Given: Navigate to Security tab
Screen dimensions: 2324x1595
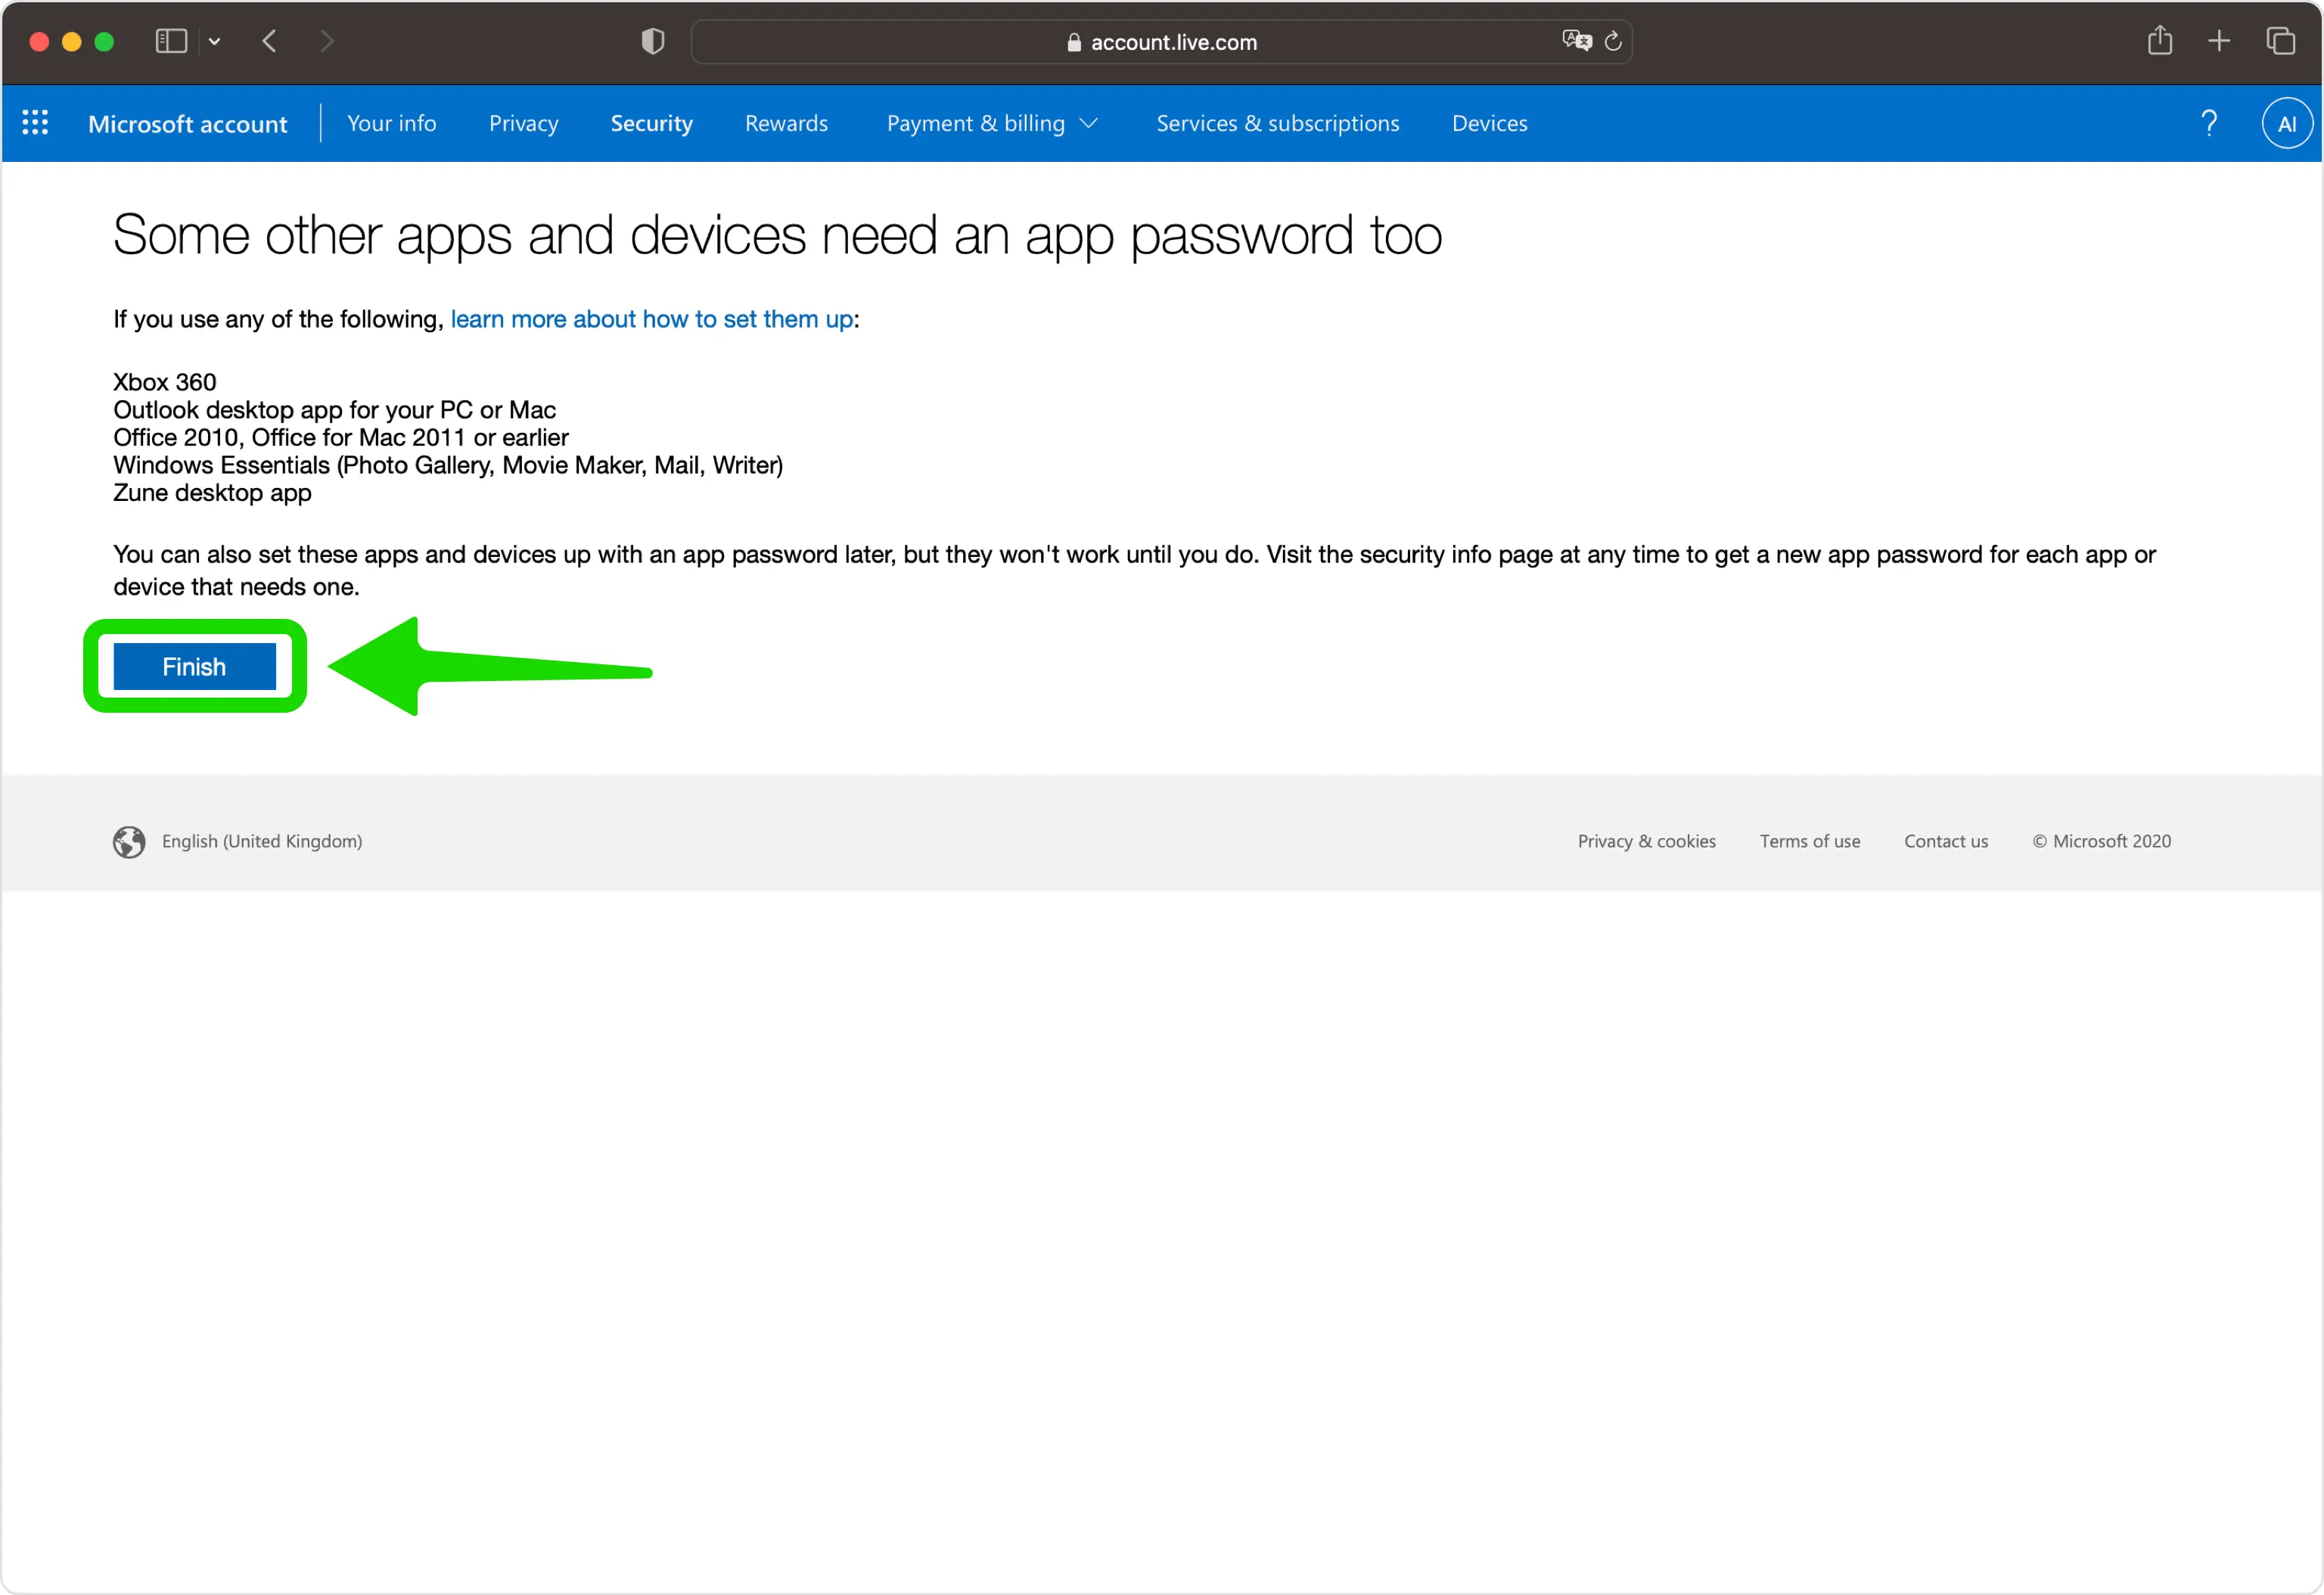Looking at the screenshot, I should 651,122.
